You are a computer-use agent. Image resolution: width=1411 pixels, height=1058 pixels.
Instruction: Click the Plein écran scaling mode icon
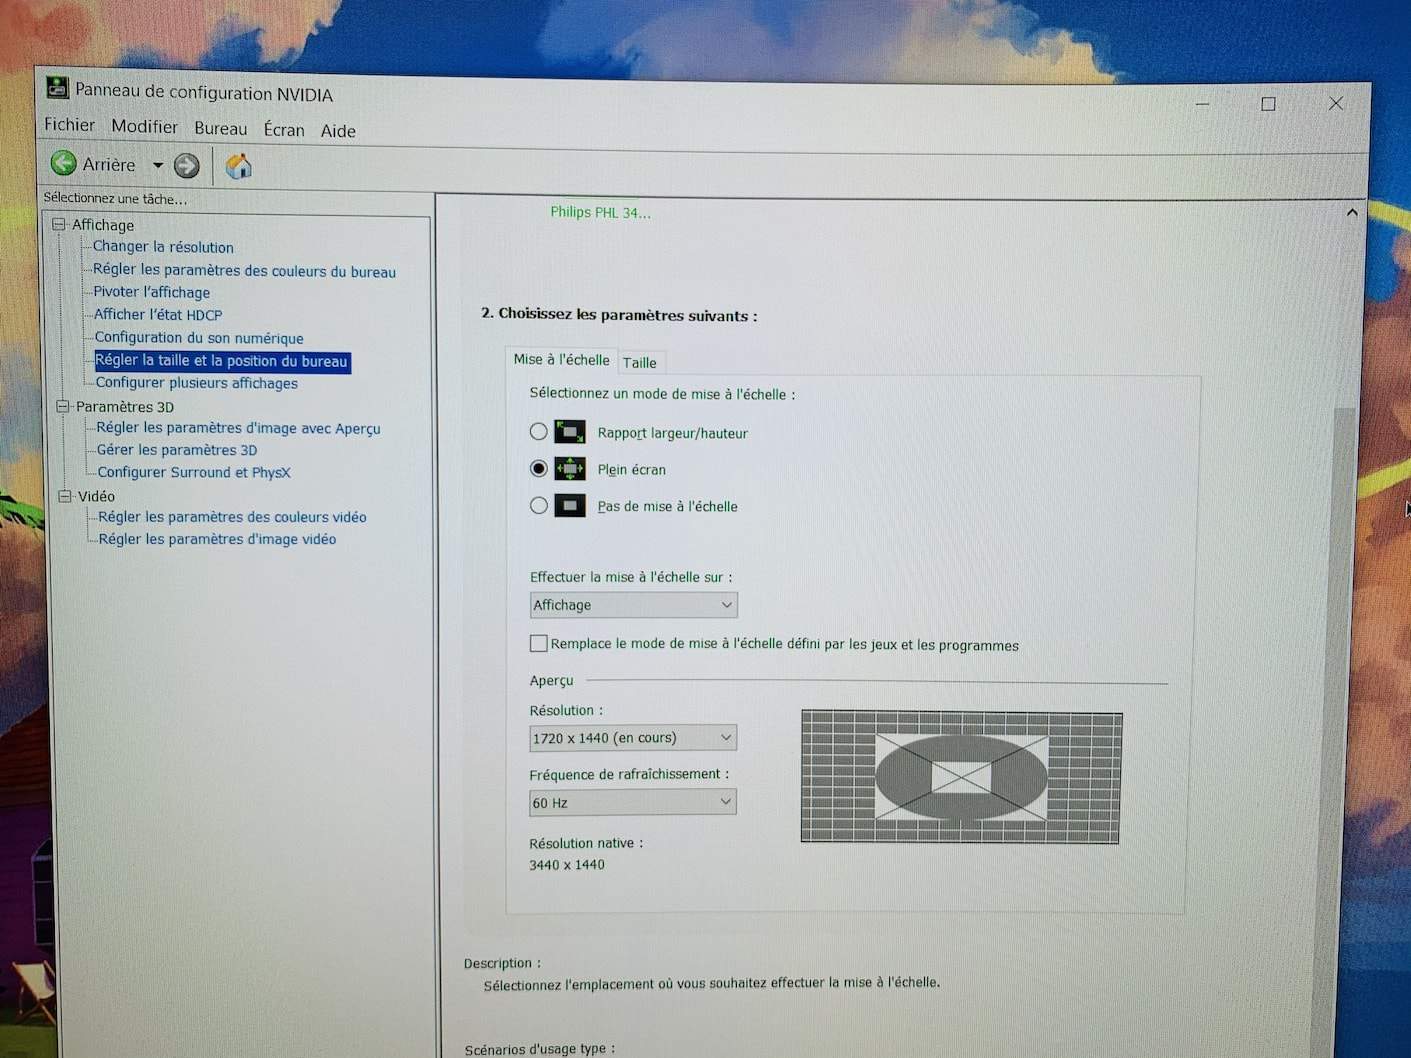point(570,469)
